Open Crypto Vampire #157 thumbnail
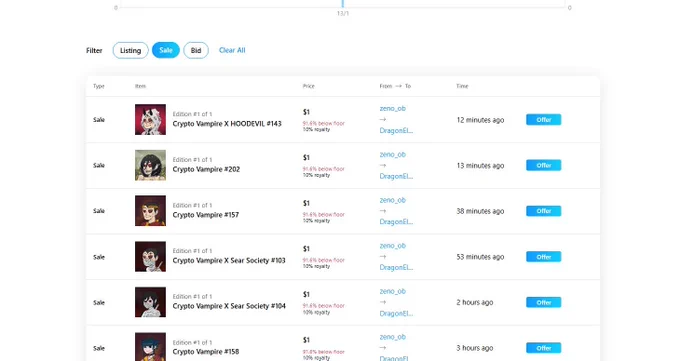 coord(150,211)
